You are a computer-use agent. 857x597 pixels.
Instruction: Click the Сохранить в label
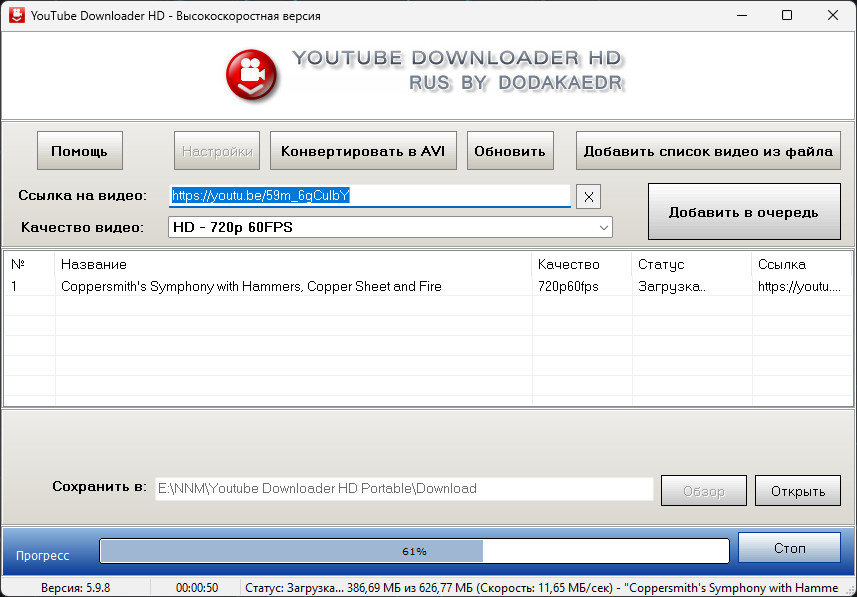[99, 487]
